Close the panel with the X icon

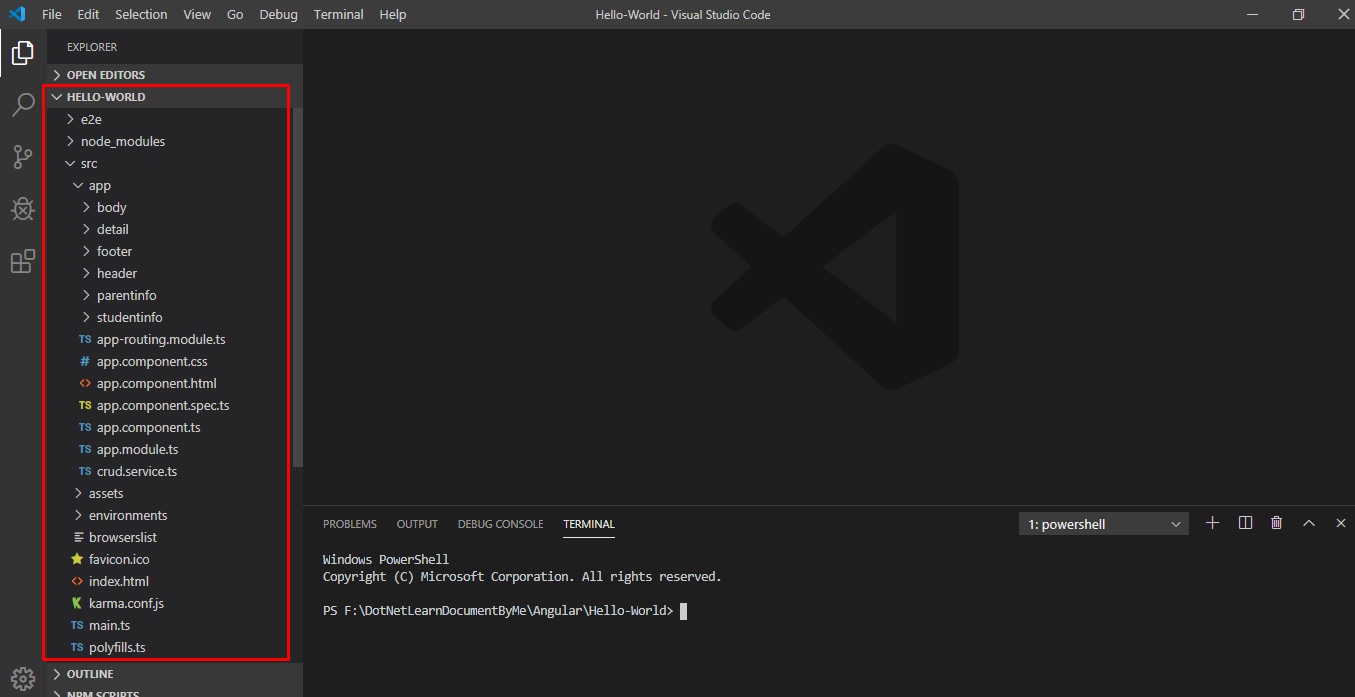click(1341, 522)
